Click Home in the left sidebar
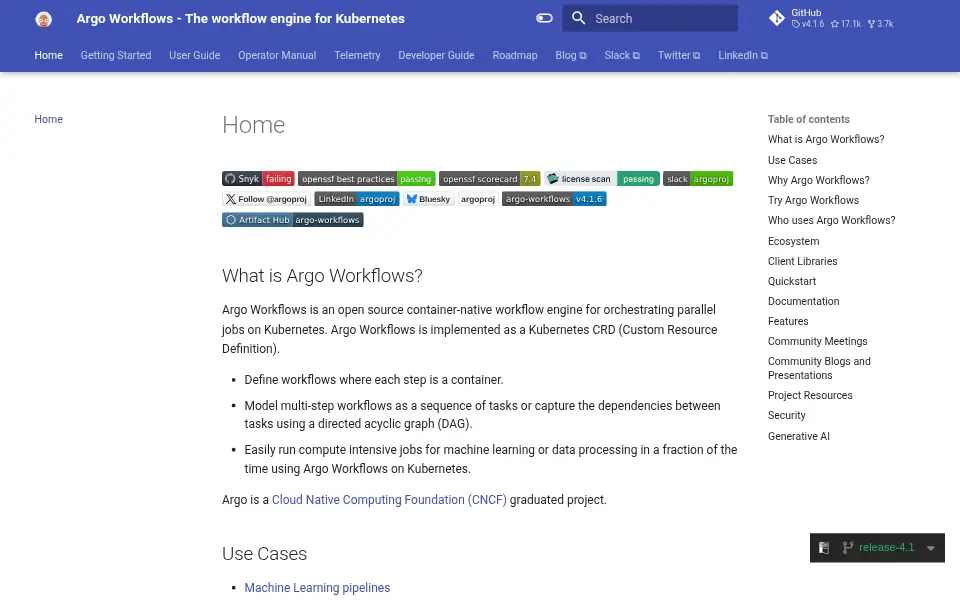The width and height of the screenshot is (960, 600). 48,119
